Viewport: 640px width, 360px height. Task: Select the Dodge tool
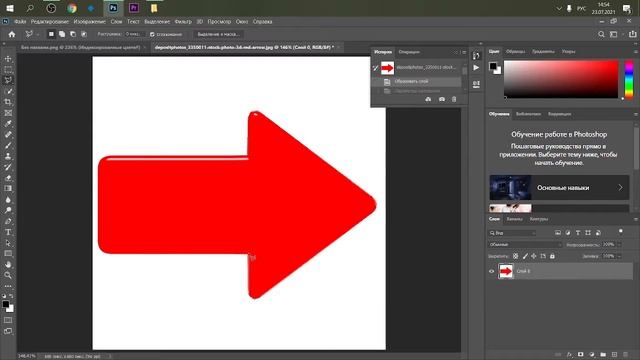click(8, 210)
